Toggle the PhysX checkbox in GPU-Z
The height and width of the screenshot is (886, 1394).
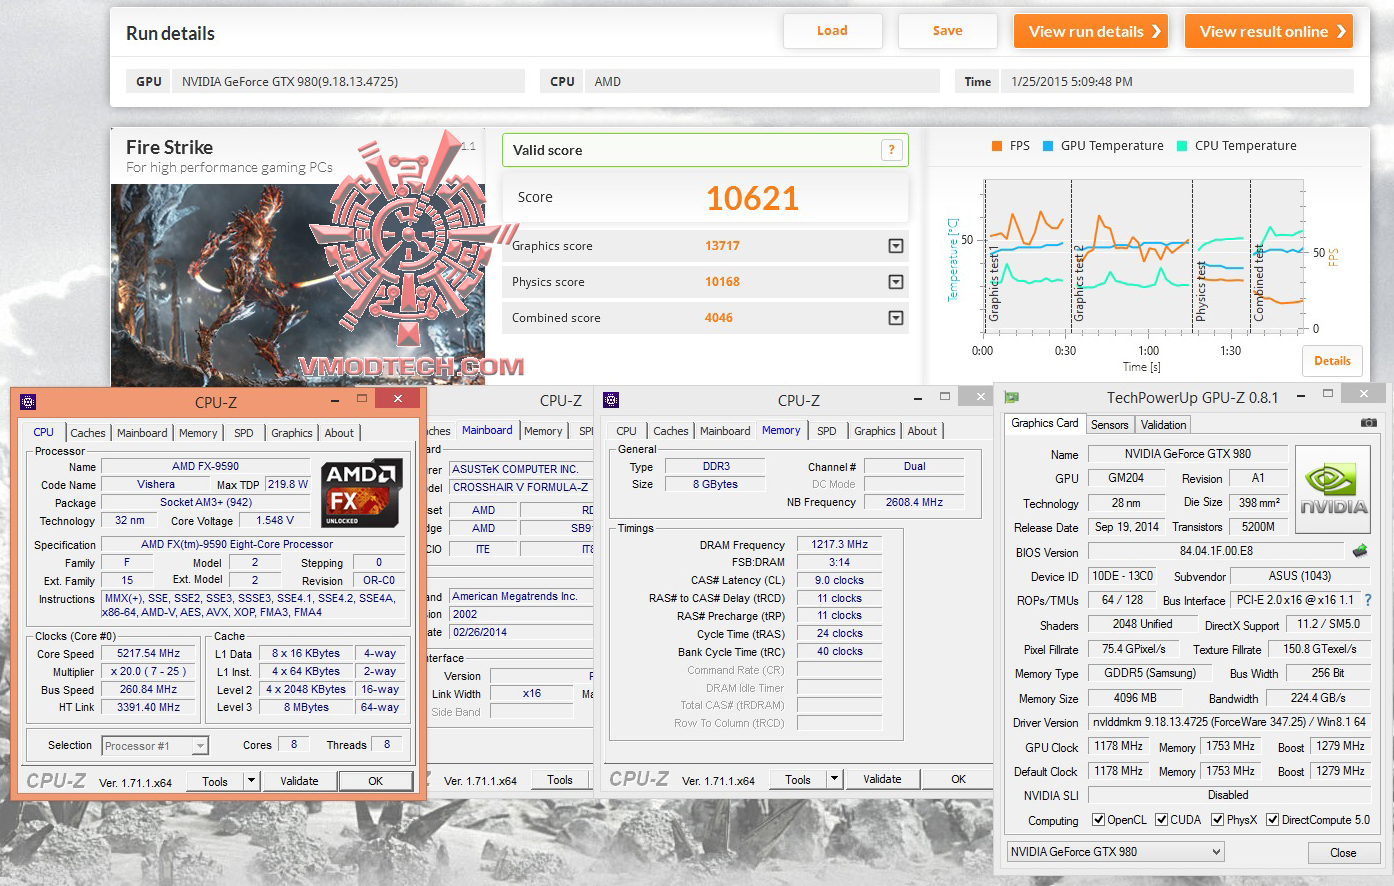point(1218,820)
